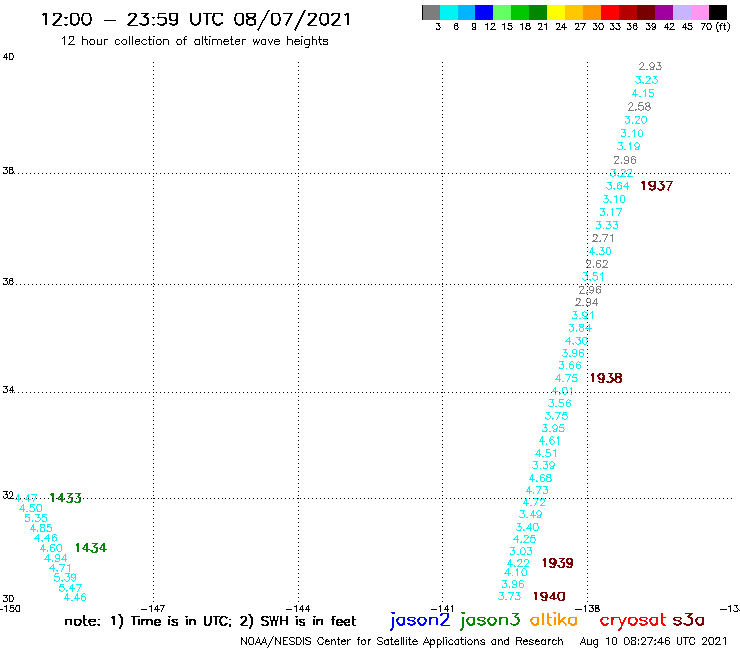Click subtitle '12 hour collection of altimeter wave heights'
This screenshot has width=740, height=650.
pyautogui.click(x=194, y=41)
